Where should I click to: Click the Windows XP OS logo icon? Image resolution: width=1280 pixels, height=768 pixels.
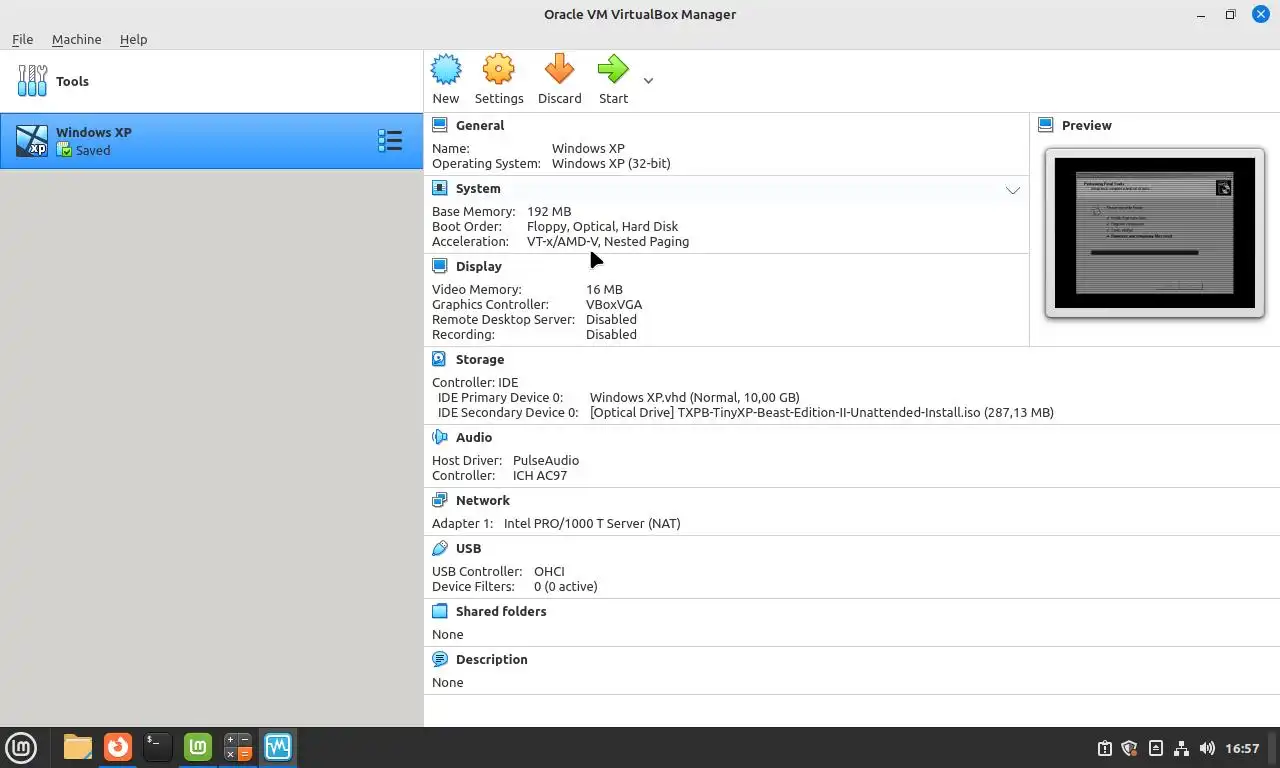pos(32,141)
